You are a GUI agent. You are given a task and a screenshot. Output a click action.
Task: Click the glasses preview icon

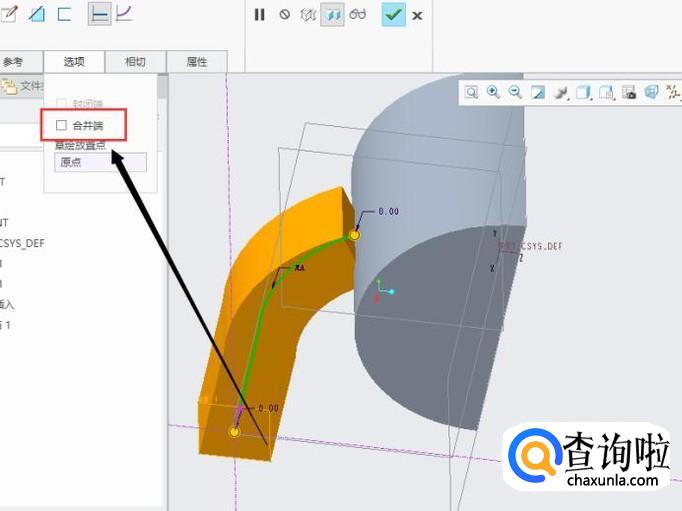pos(358,15)
